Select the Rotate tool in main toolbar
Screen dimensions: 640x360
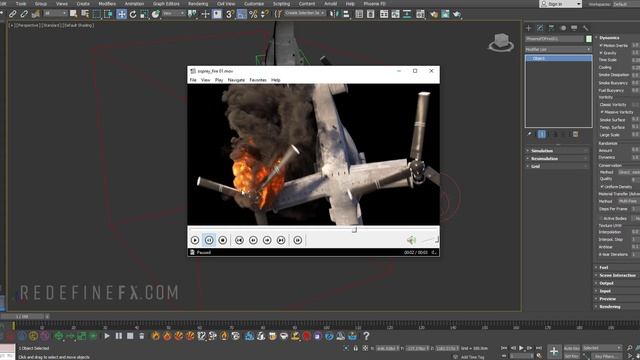(133, 14)
